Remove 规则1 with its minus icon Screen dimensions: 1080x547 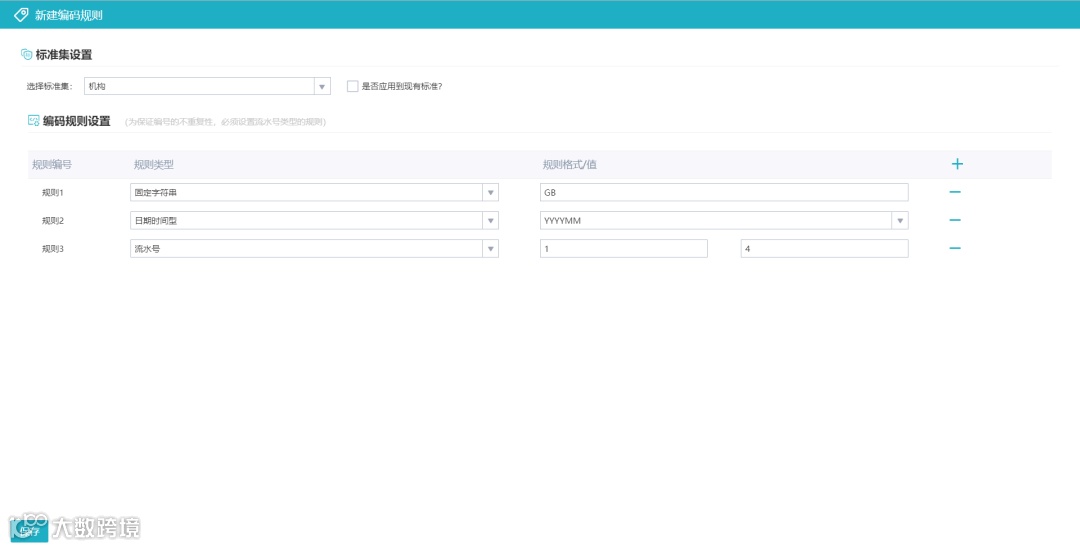[x=955, y=192]
